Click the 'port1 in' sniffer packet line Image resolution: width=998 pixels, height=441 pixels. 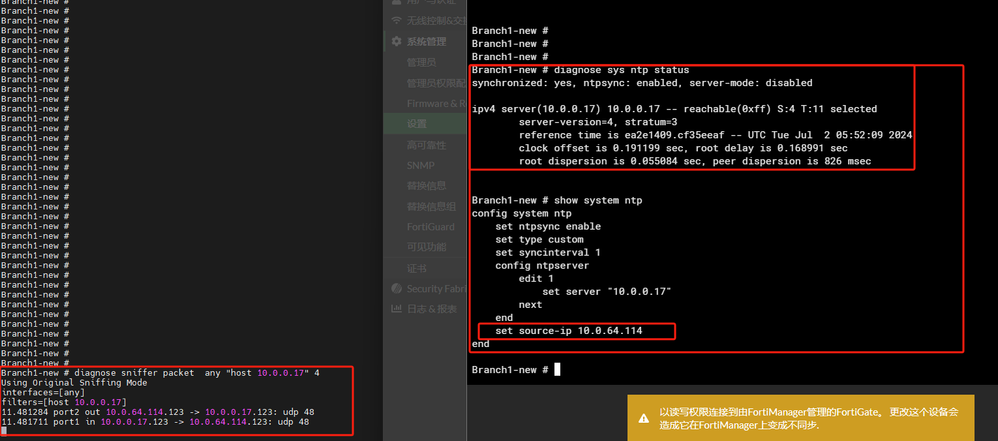pos(155,422)
